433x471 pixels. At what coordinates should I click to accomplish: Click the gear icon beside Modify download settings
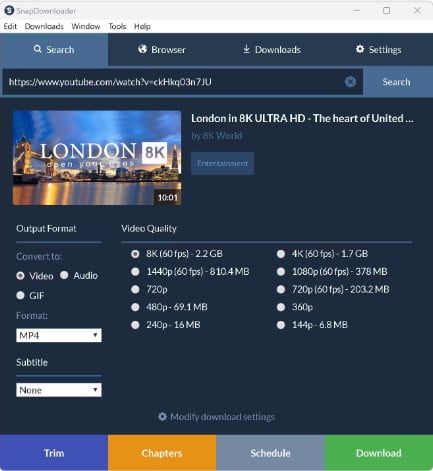[162, 417]
